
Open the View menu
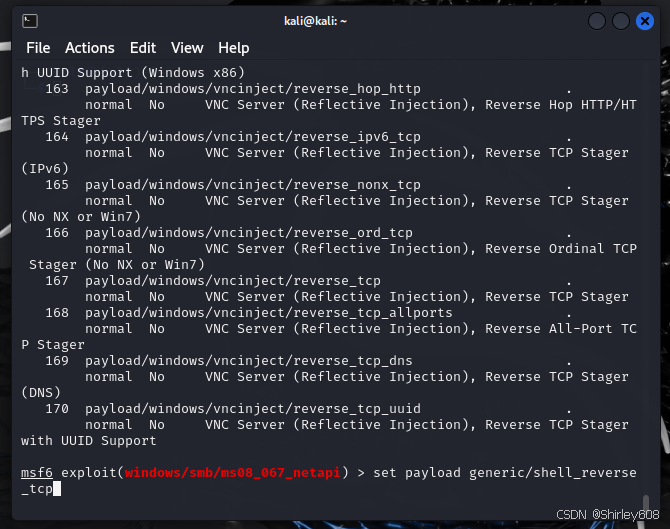click(187, 48)
